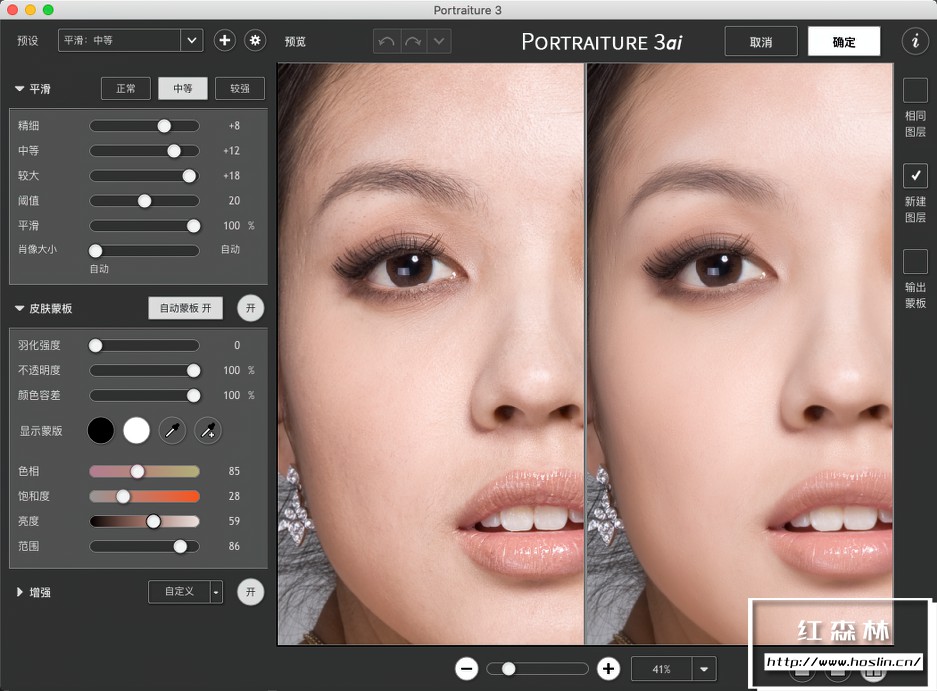Open the info button at top right

(x=914, y=41)
